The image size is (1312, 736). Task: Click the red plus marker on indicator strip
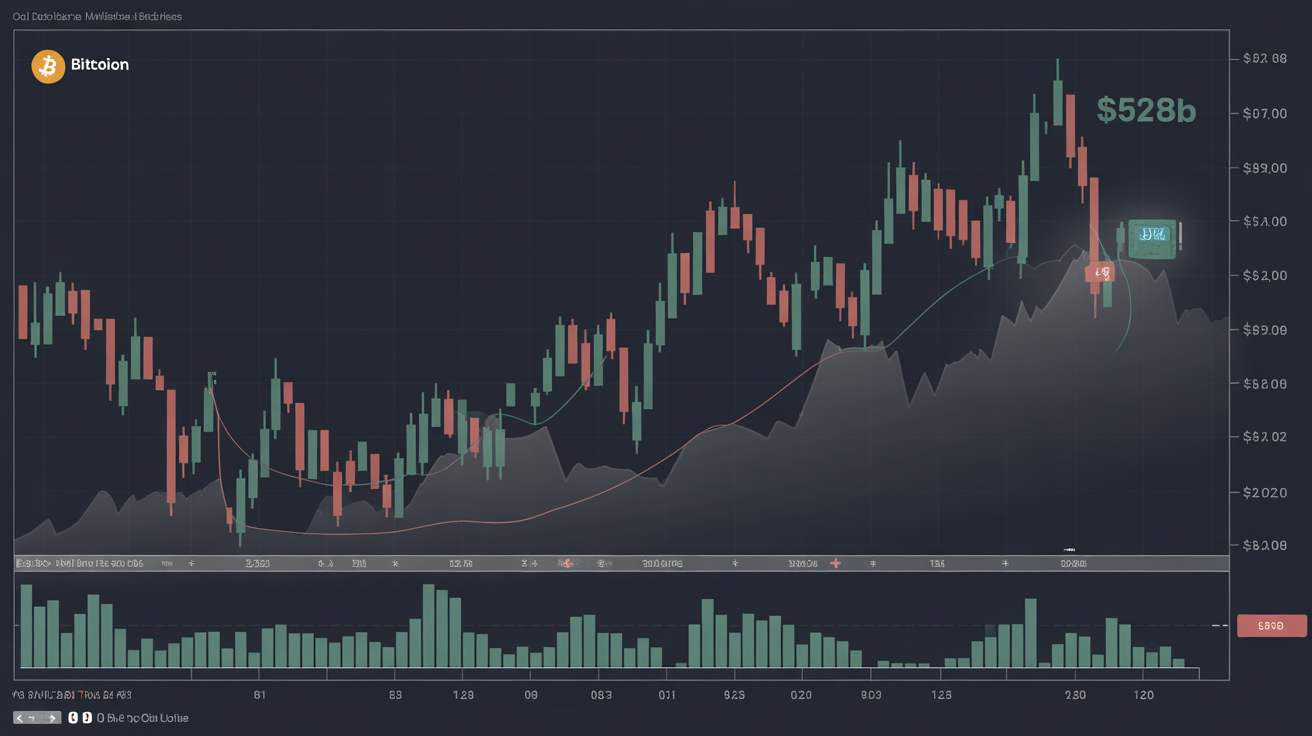pos(836,563)
